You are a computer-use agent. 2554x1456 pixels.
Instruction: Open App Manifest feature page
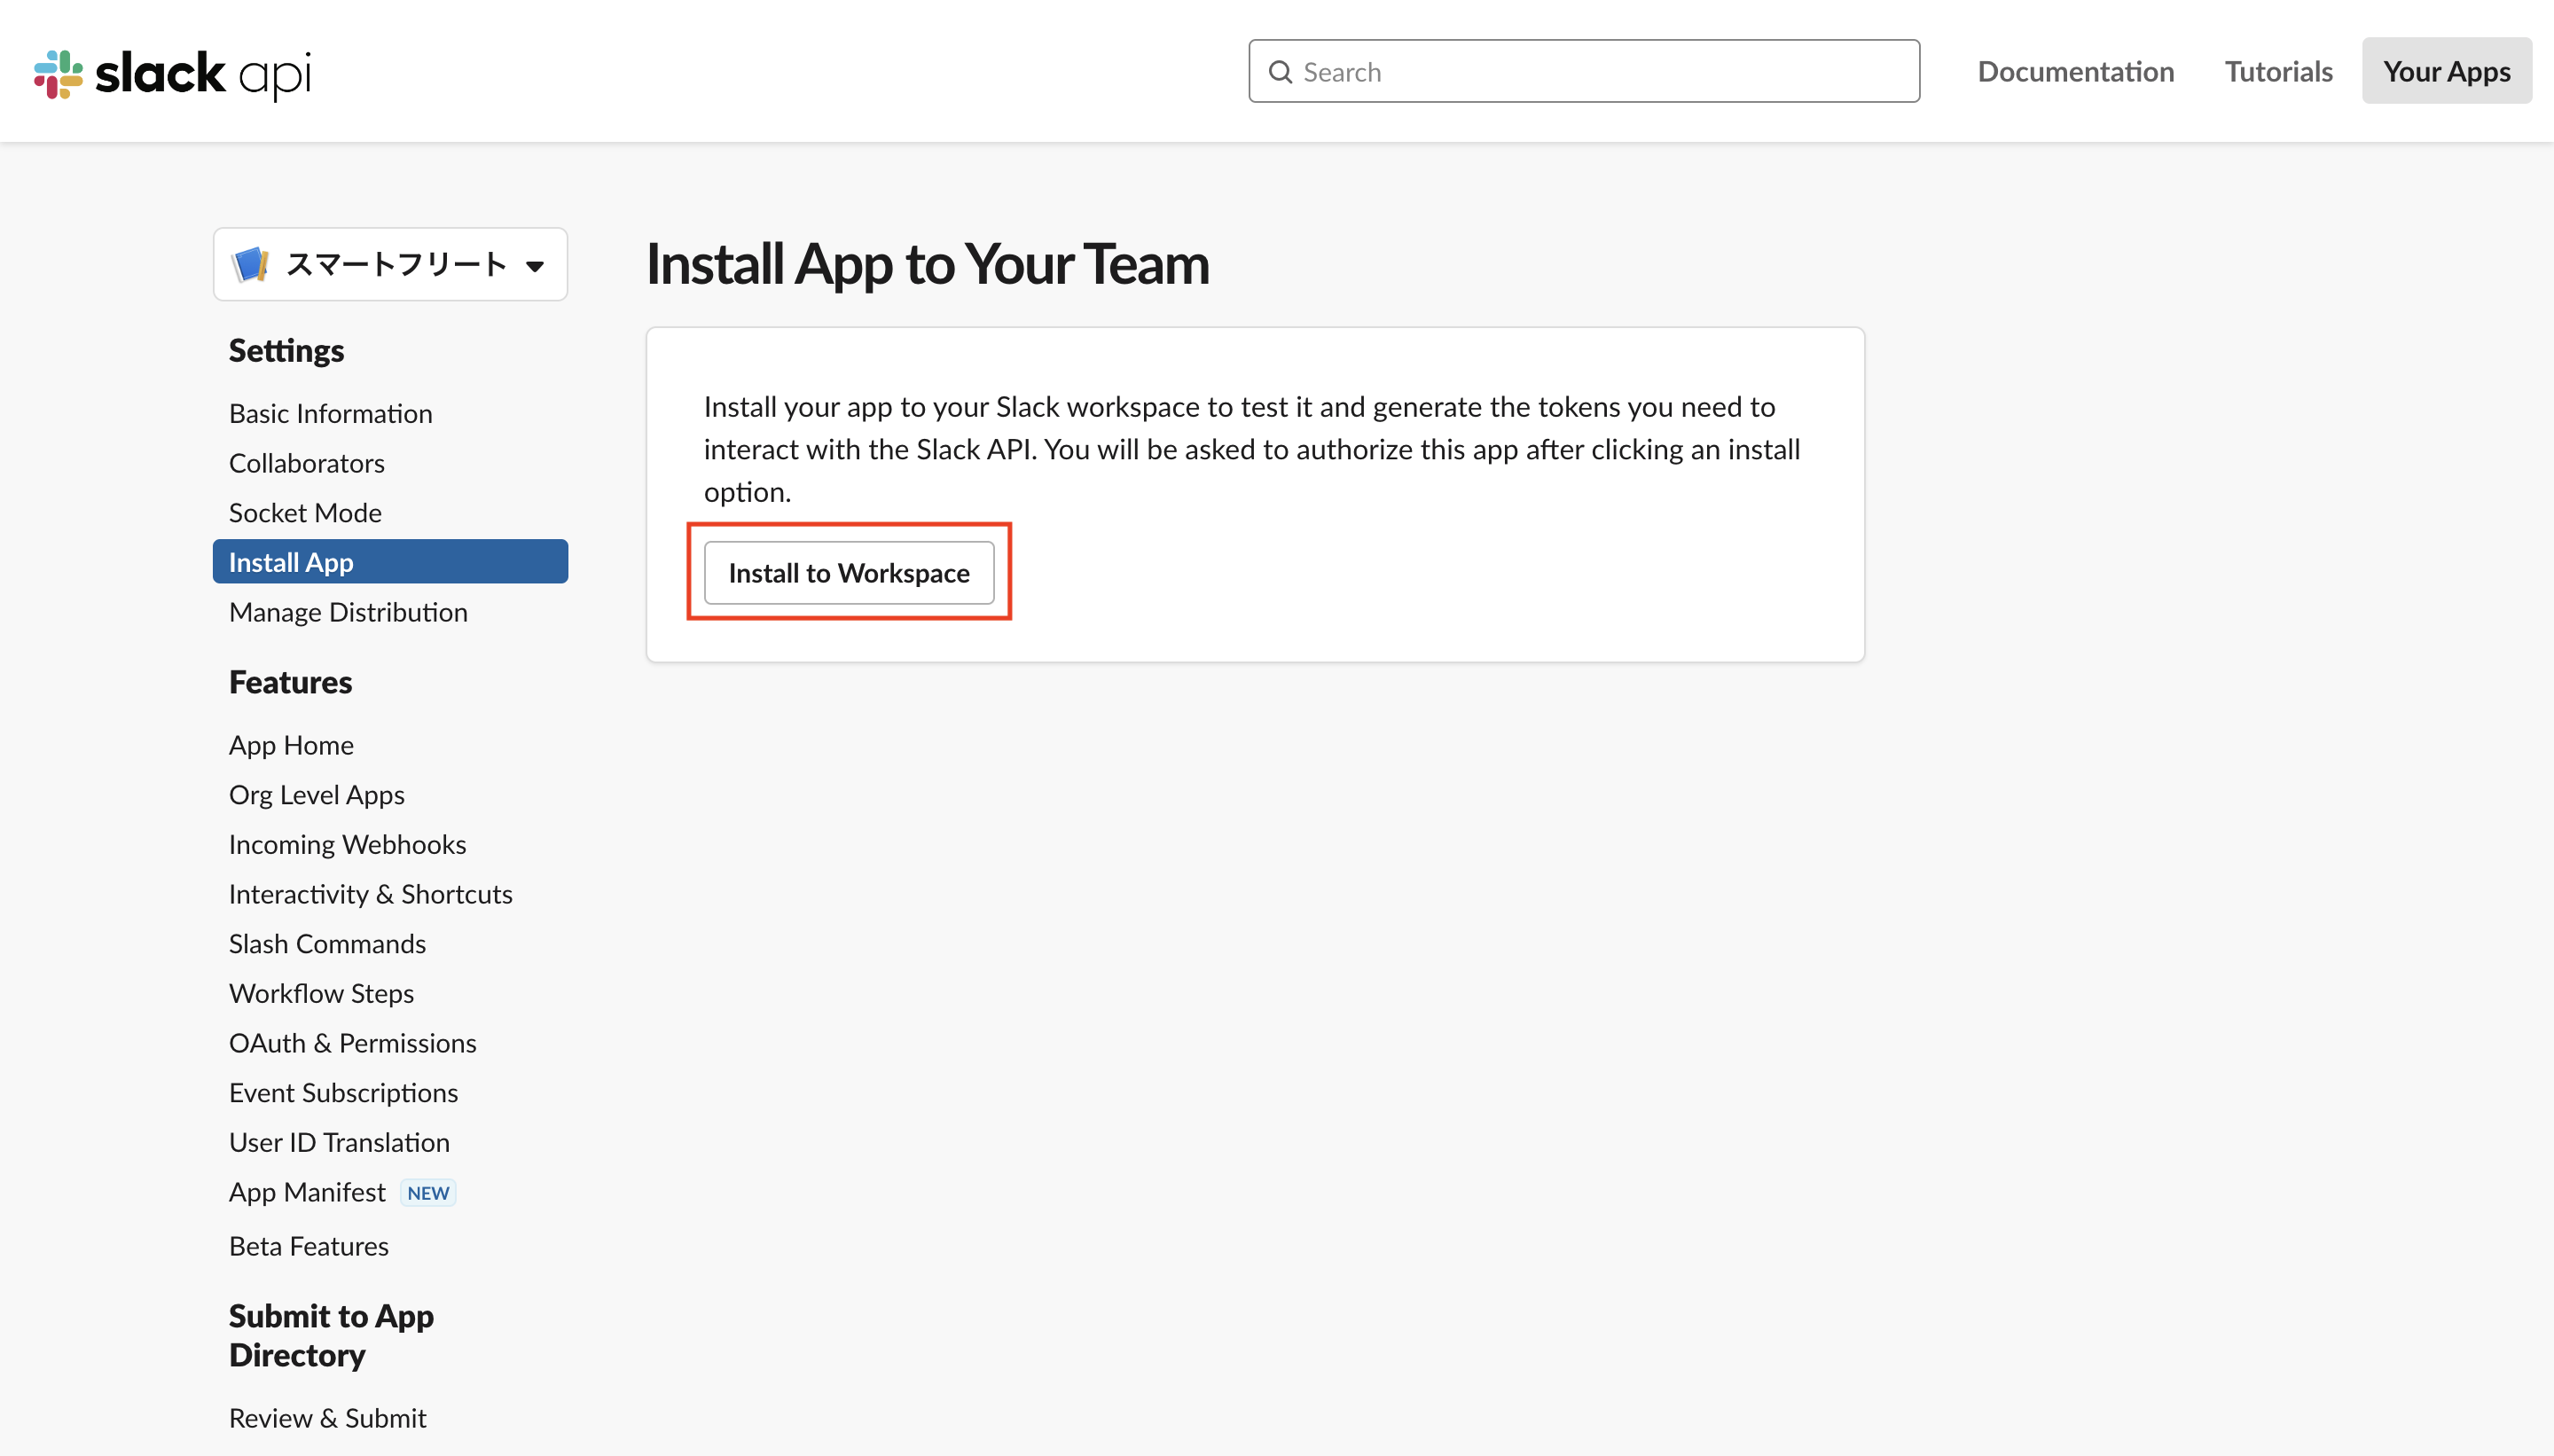point(307,1192)
